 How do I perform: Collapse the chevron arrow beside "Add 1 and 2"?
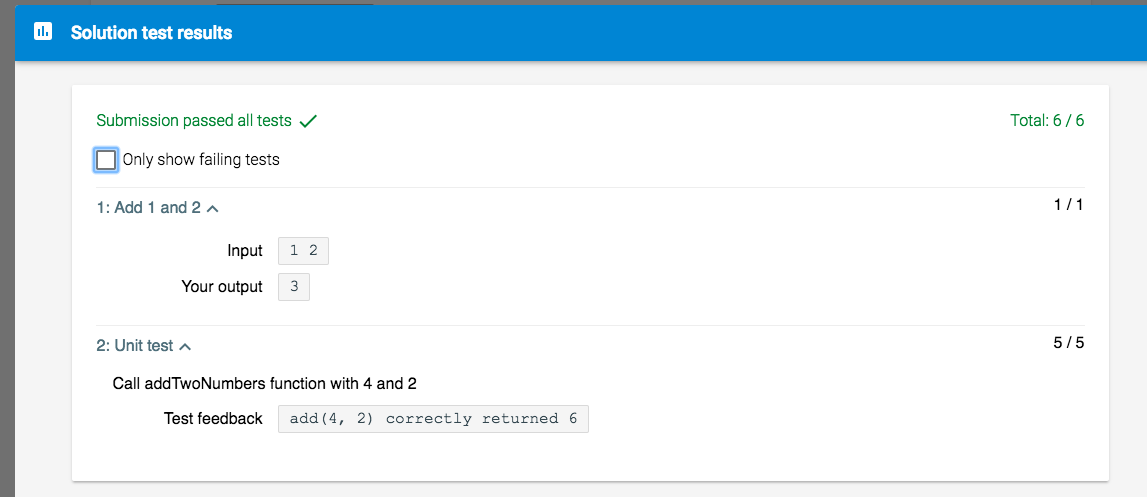[212, 209]
